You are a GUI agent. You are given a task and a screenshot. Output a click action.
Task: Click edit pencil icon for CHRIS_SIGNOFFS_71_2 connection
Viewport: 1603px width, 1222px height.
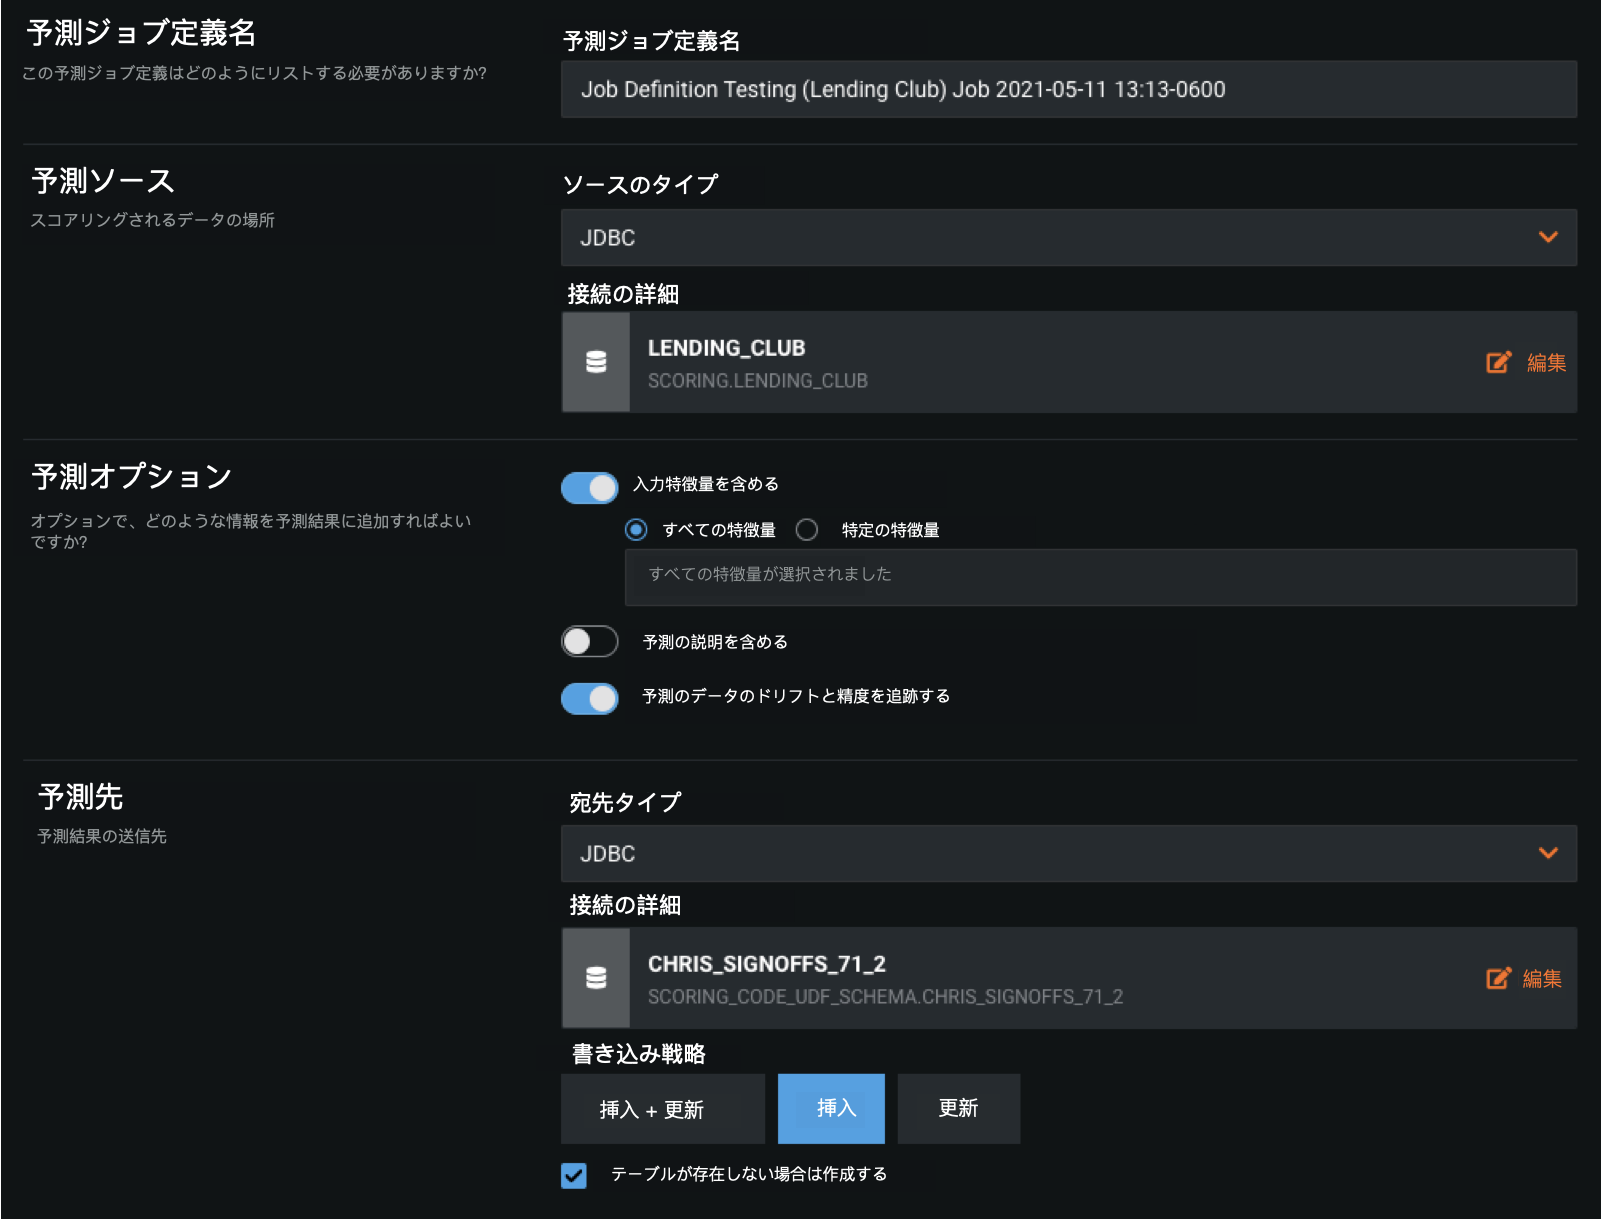pos(1498,978)
